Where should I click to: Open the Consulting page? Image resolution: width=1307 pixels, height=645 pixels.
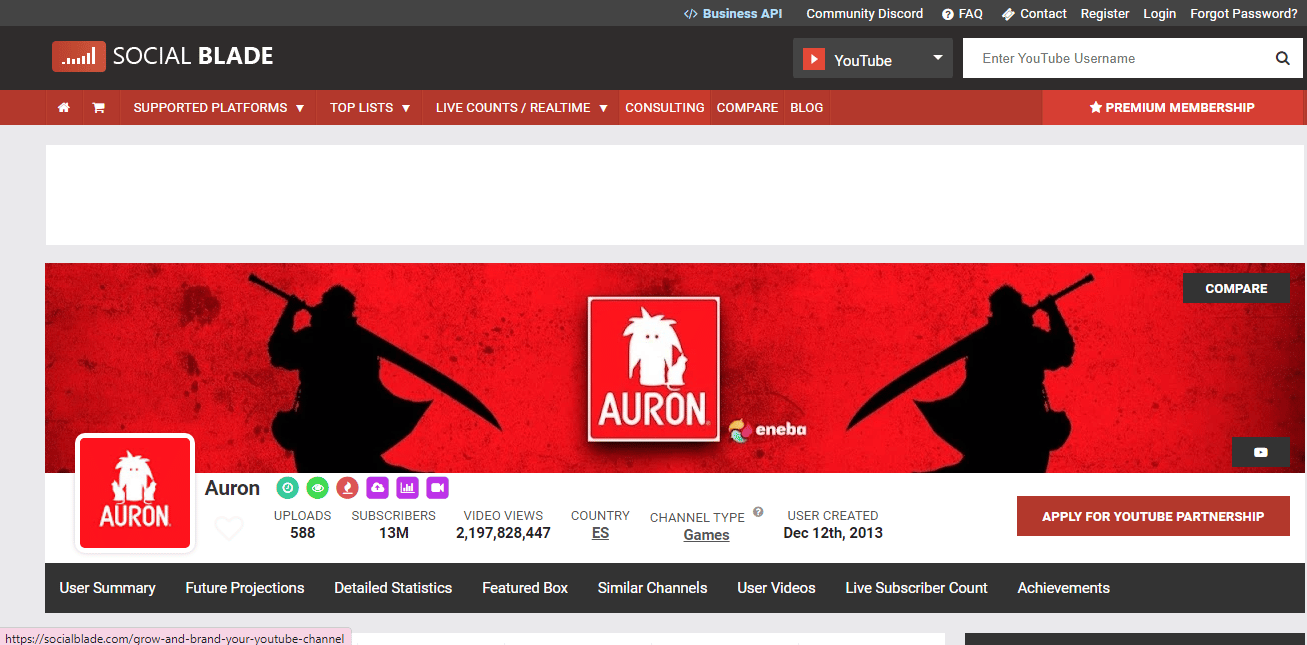click(x=665, y=108)
